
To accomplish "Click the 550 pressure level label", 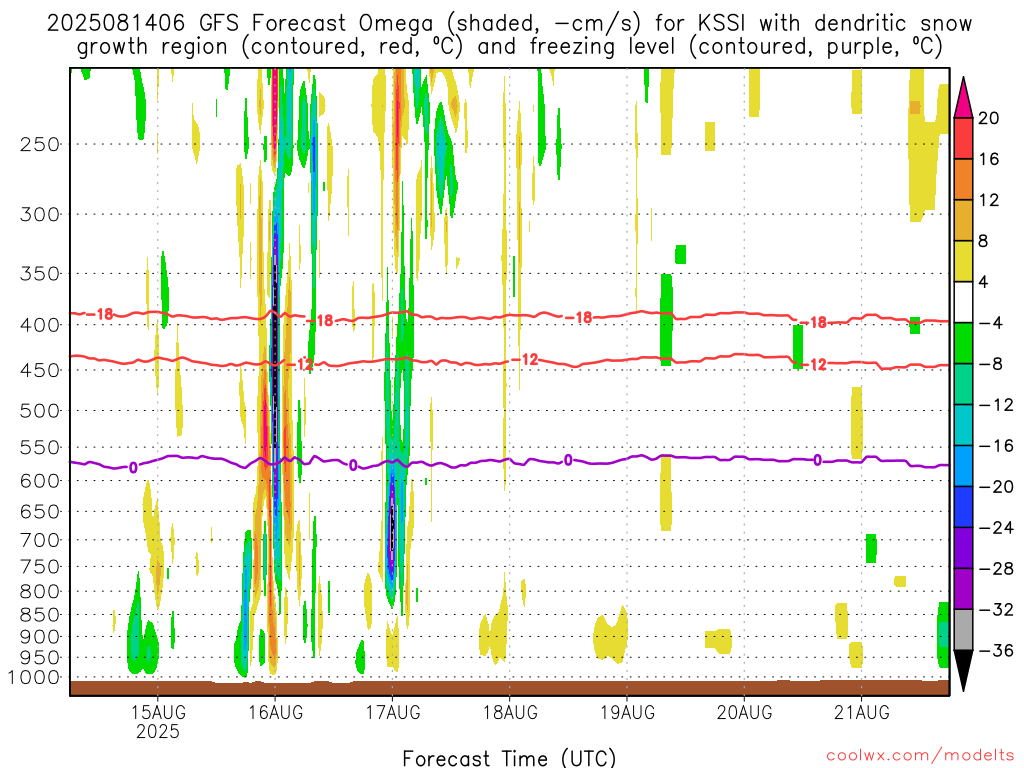I will pos(40,447).
